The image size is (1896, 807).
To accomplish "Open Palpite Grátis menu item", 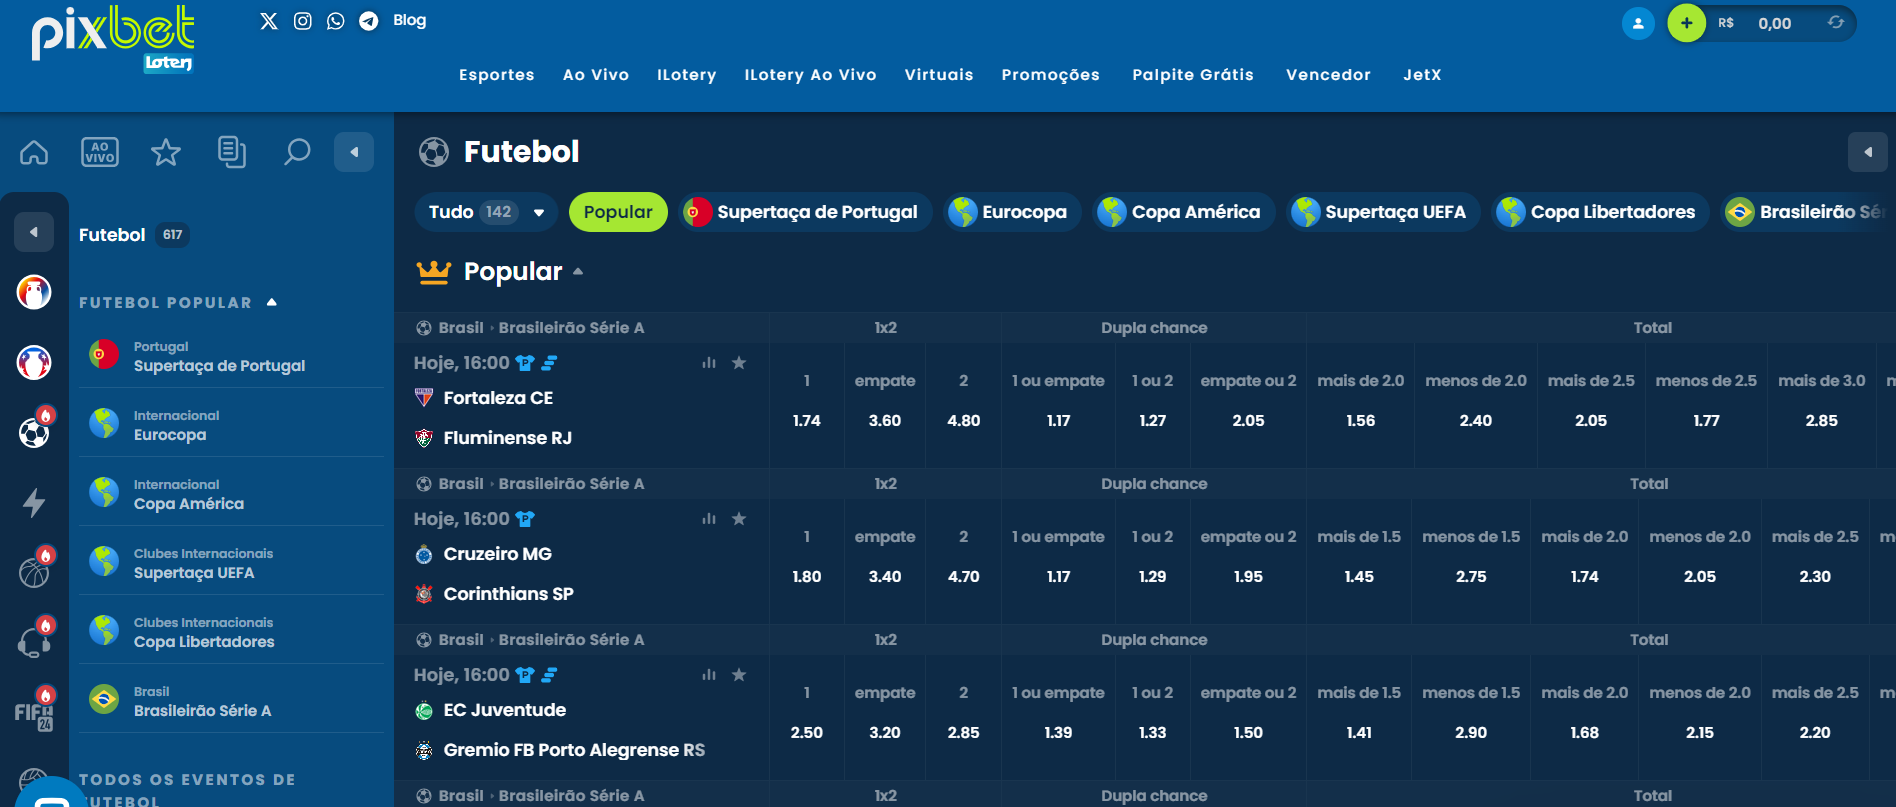I will pos(1193,75).
